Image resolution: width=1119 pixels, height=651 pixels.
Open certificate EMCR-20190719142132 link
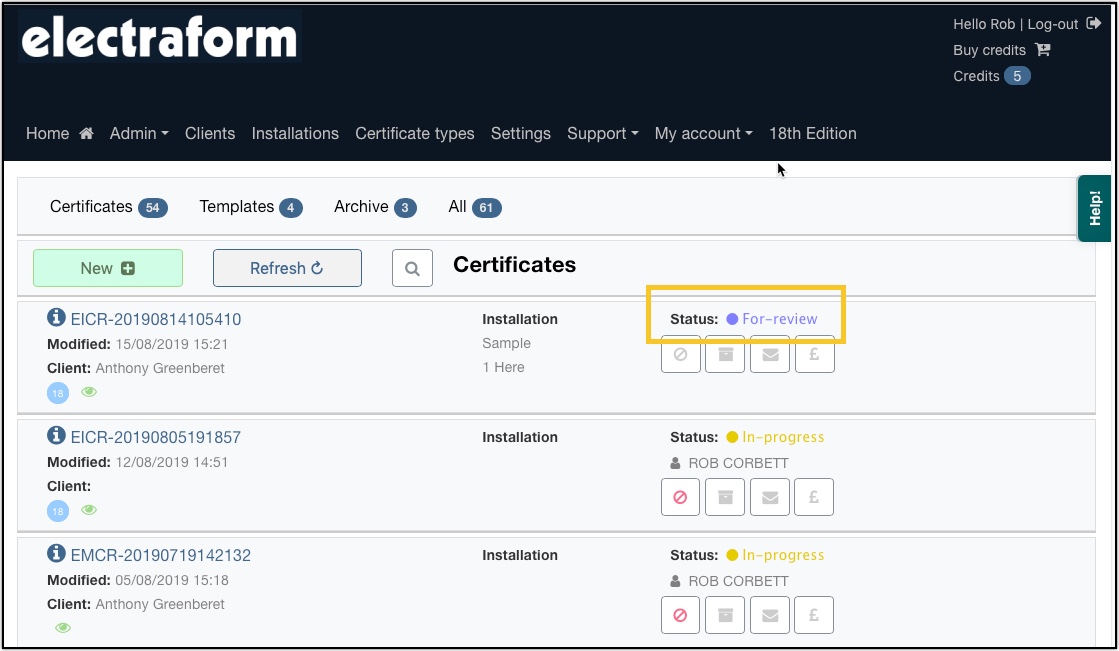coord(161,555)
